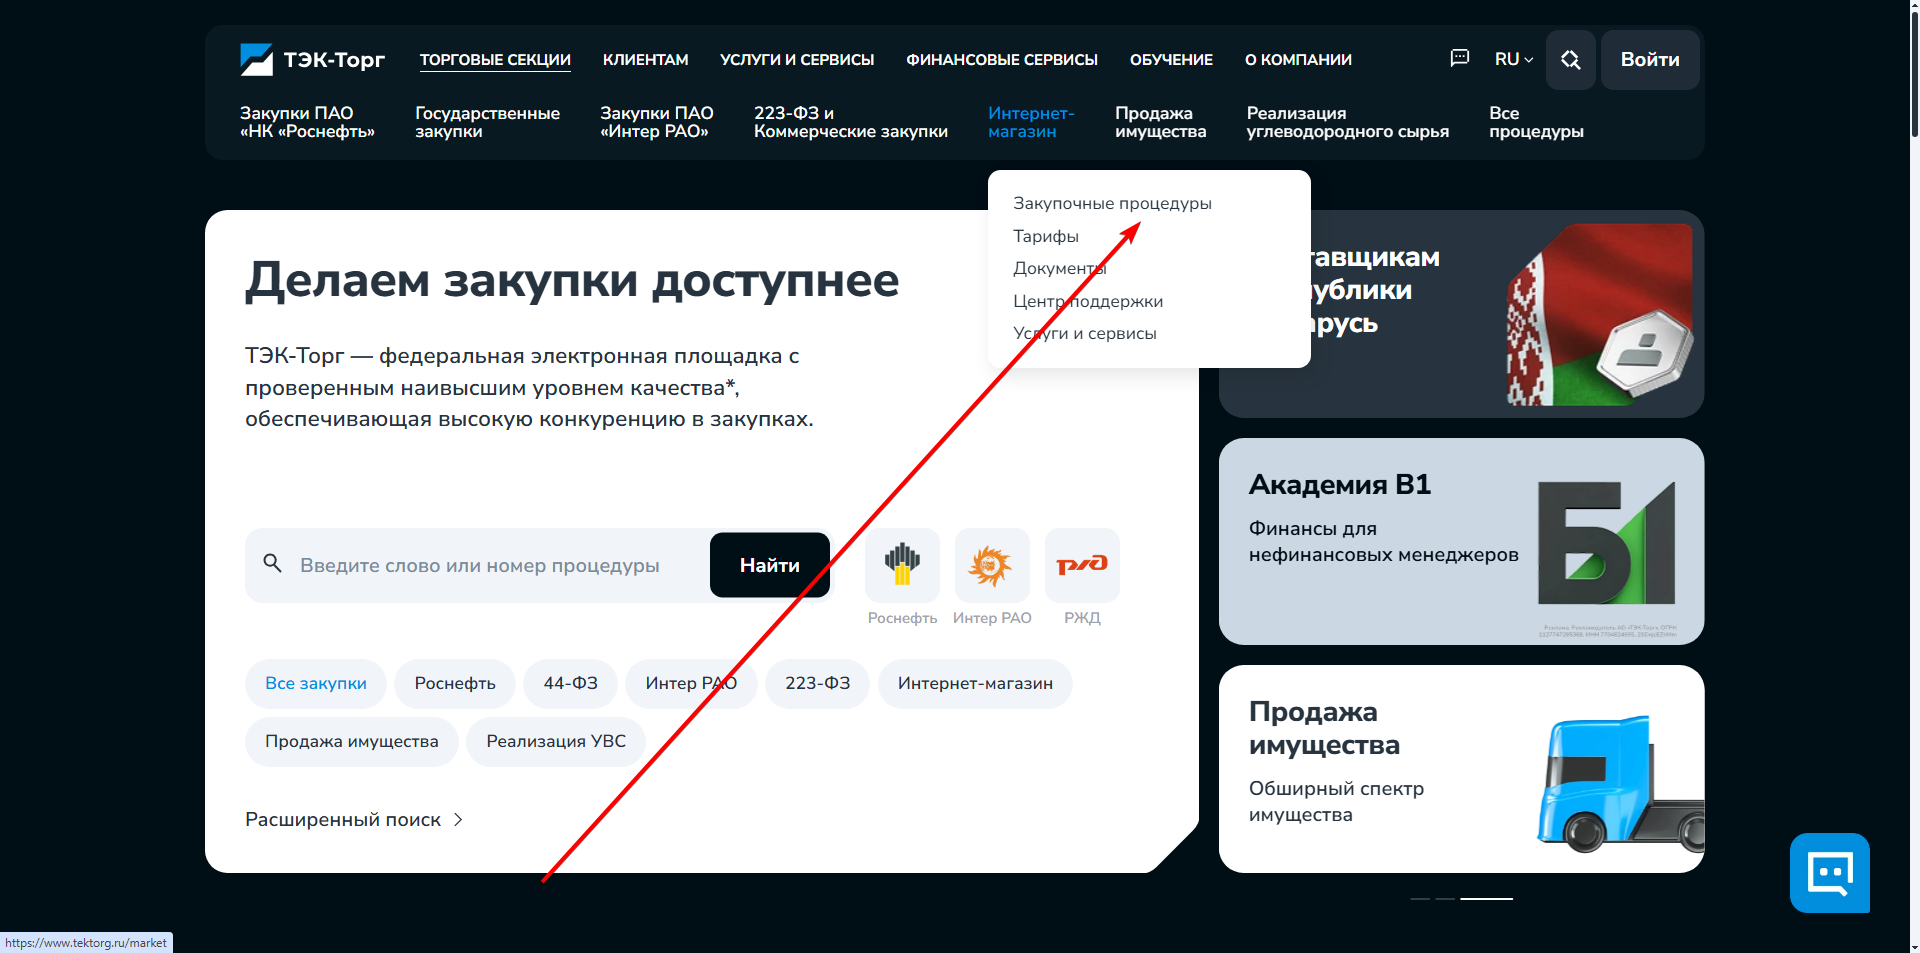The image size is (1920, 953).
Task: Select Центр поддержки in dropdown menu
Action: pyautogui.click(x=1088, y=301)
